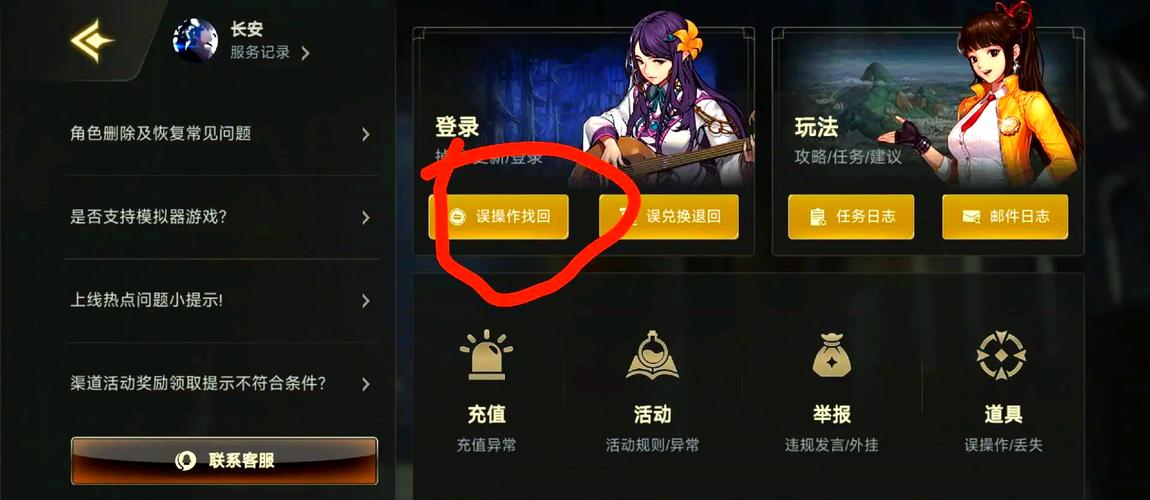Screen dimensions: 1150x500
Task: Click the 邮件日志 button text
Action: pos(1019,216)
